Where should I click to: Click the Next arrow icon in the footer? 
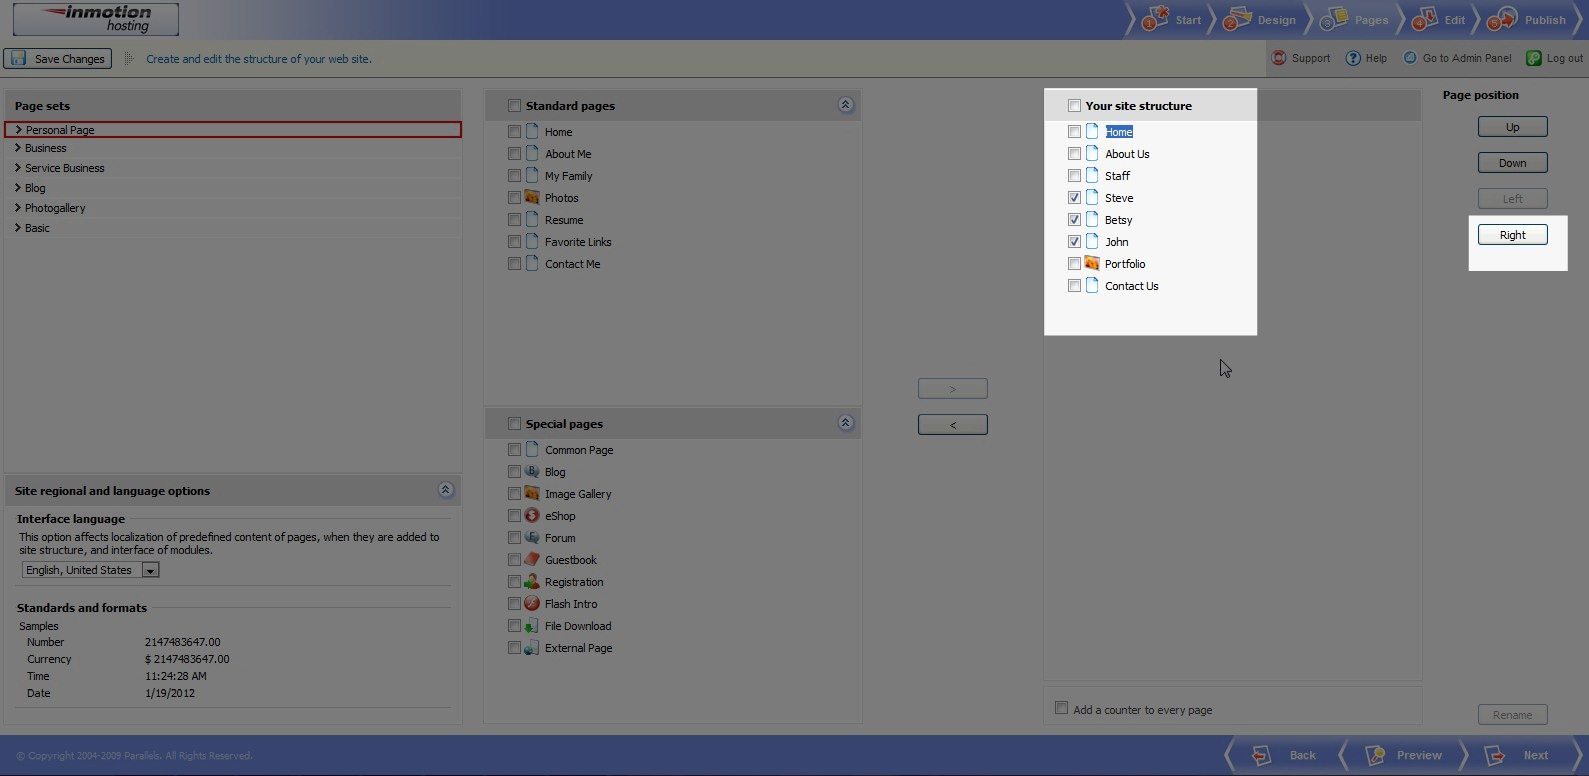click(x=1495, y=755)
